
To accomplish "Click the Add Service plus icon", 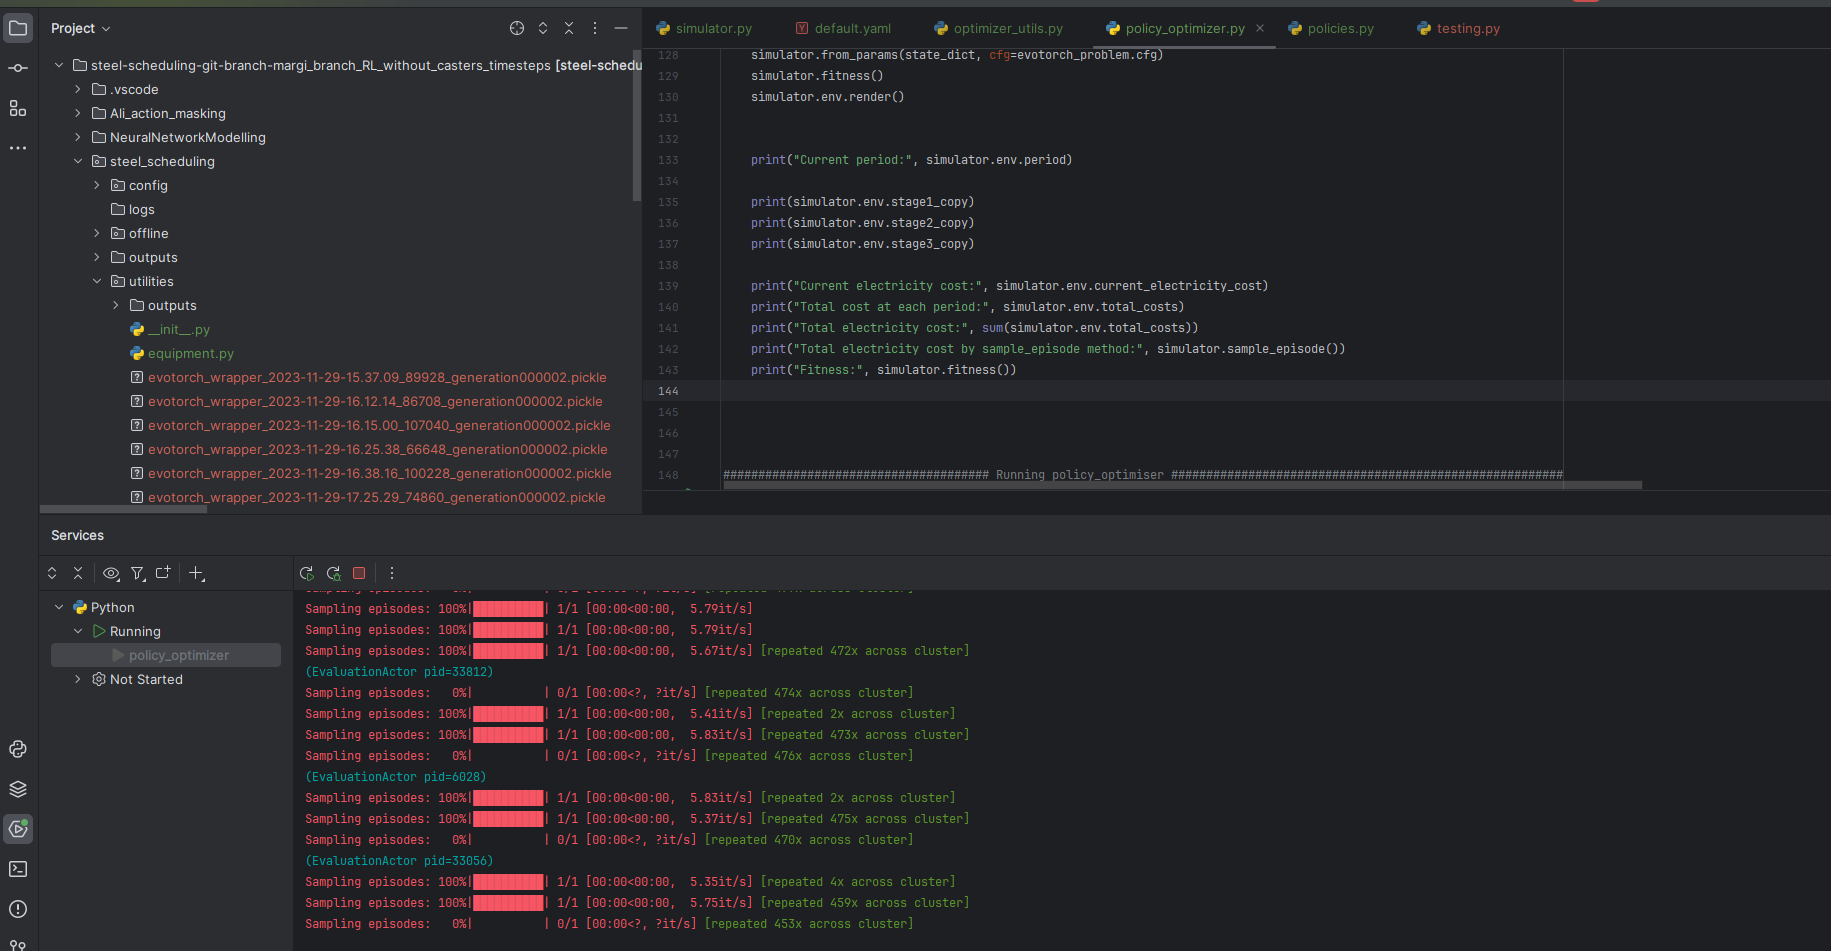I will pos(196,573).
